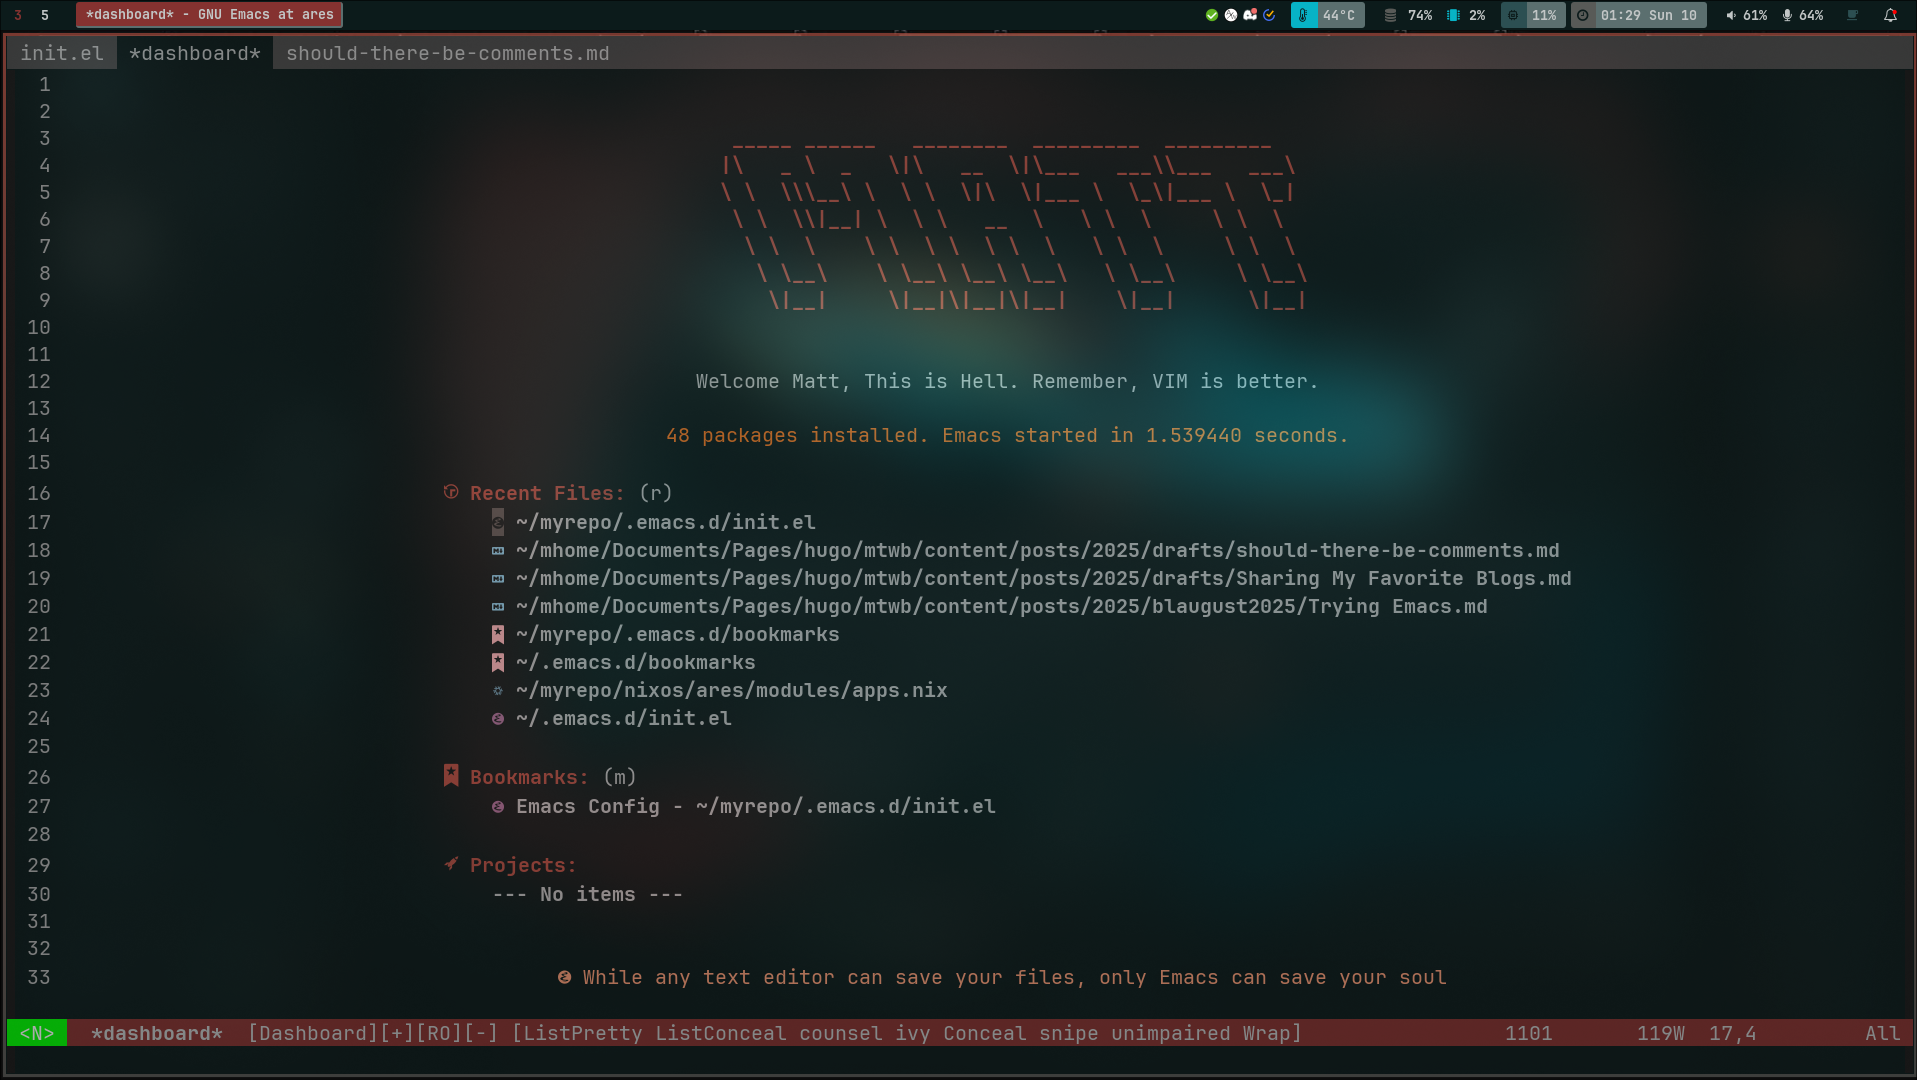This screenshot has height=1081, width=1917.
Task: Click markdown icon beside Trying Emacs.md
Action: (498, 607)
